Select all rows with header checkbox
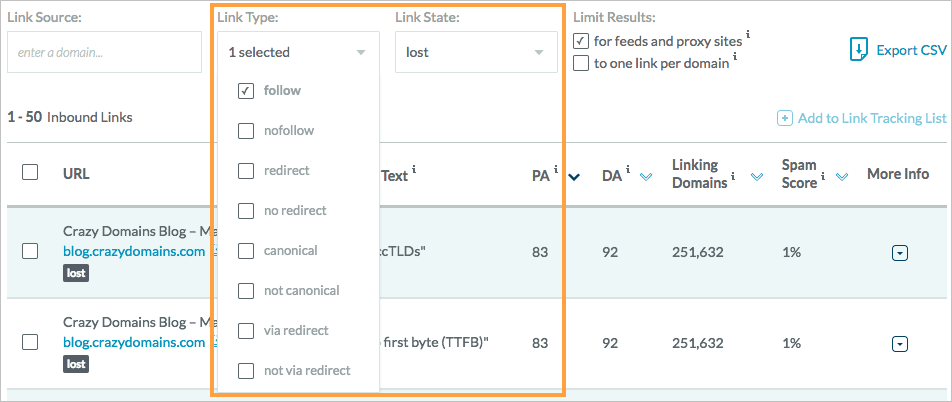Image resolution: width=952 pixels, height=402 pixels. (30, 172)
